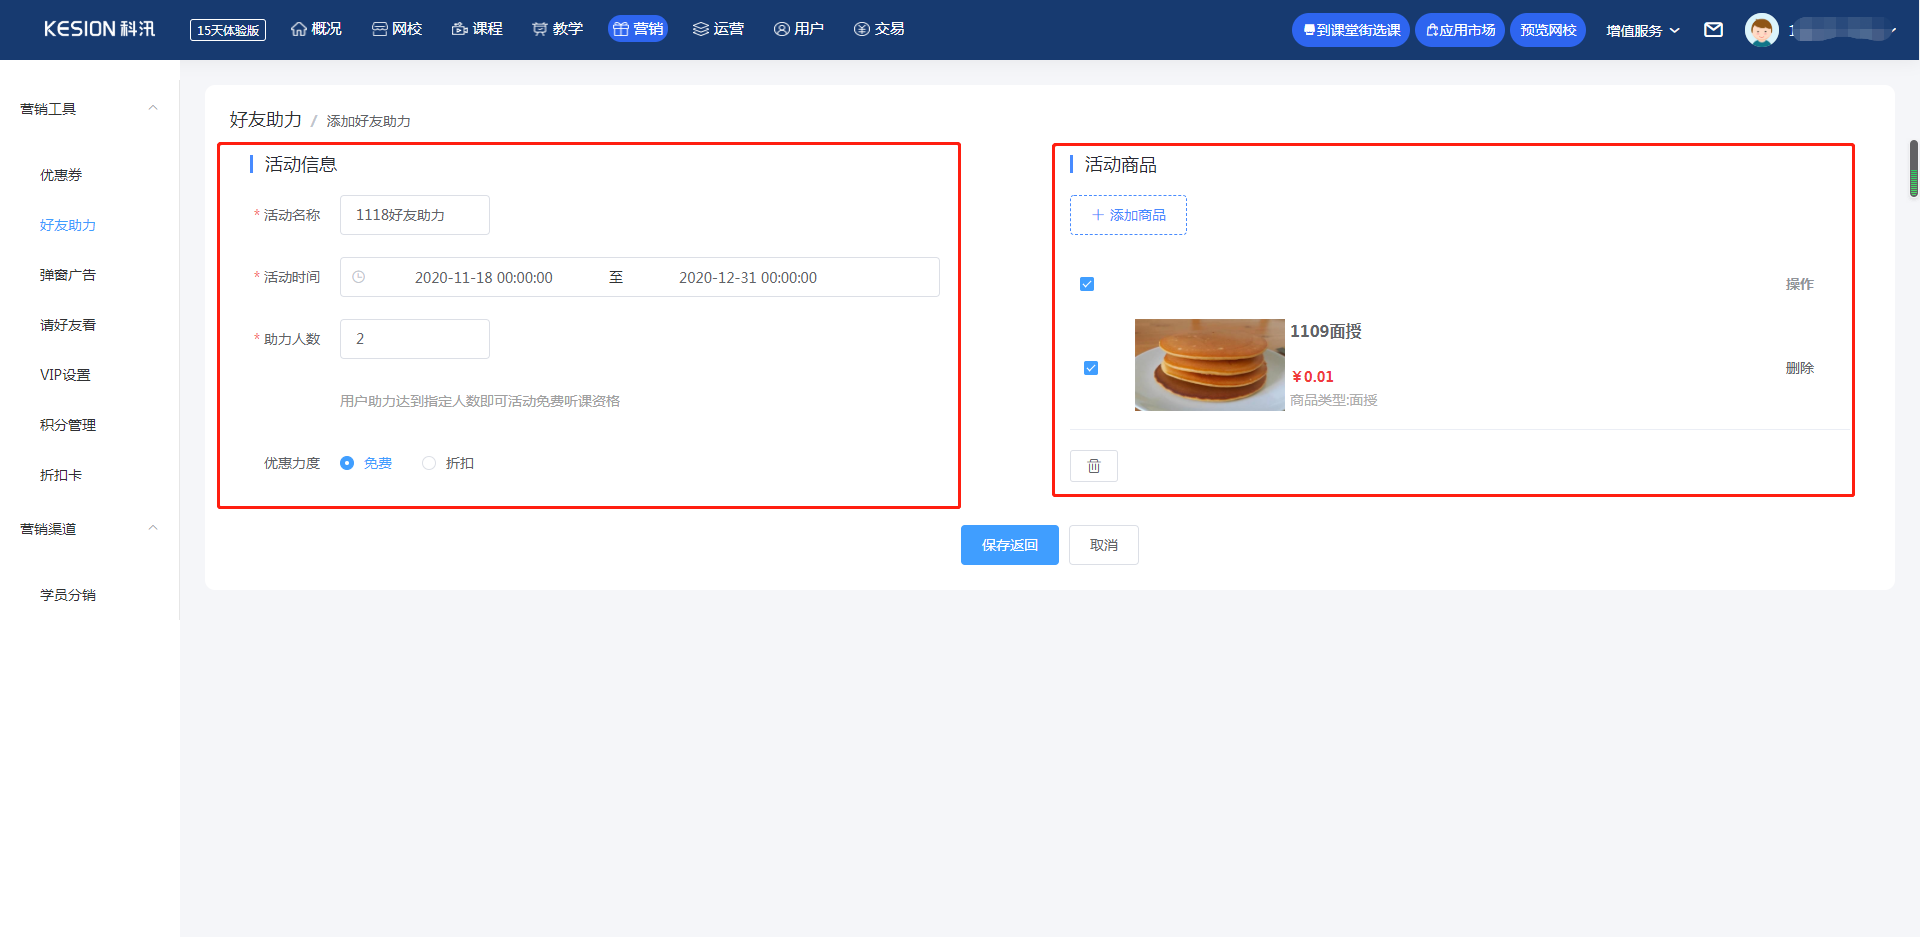Screen dimensions: 1920x937
Task: Toggle the select-all checkbox in product header
Action: click(1087, 284)
